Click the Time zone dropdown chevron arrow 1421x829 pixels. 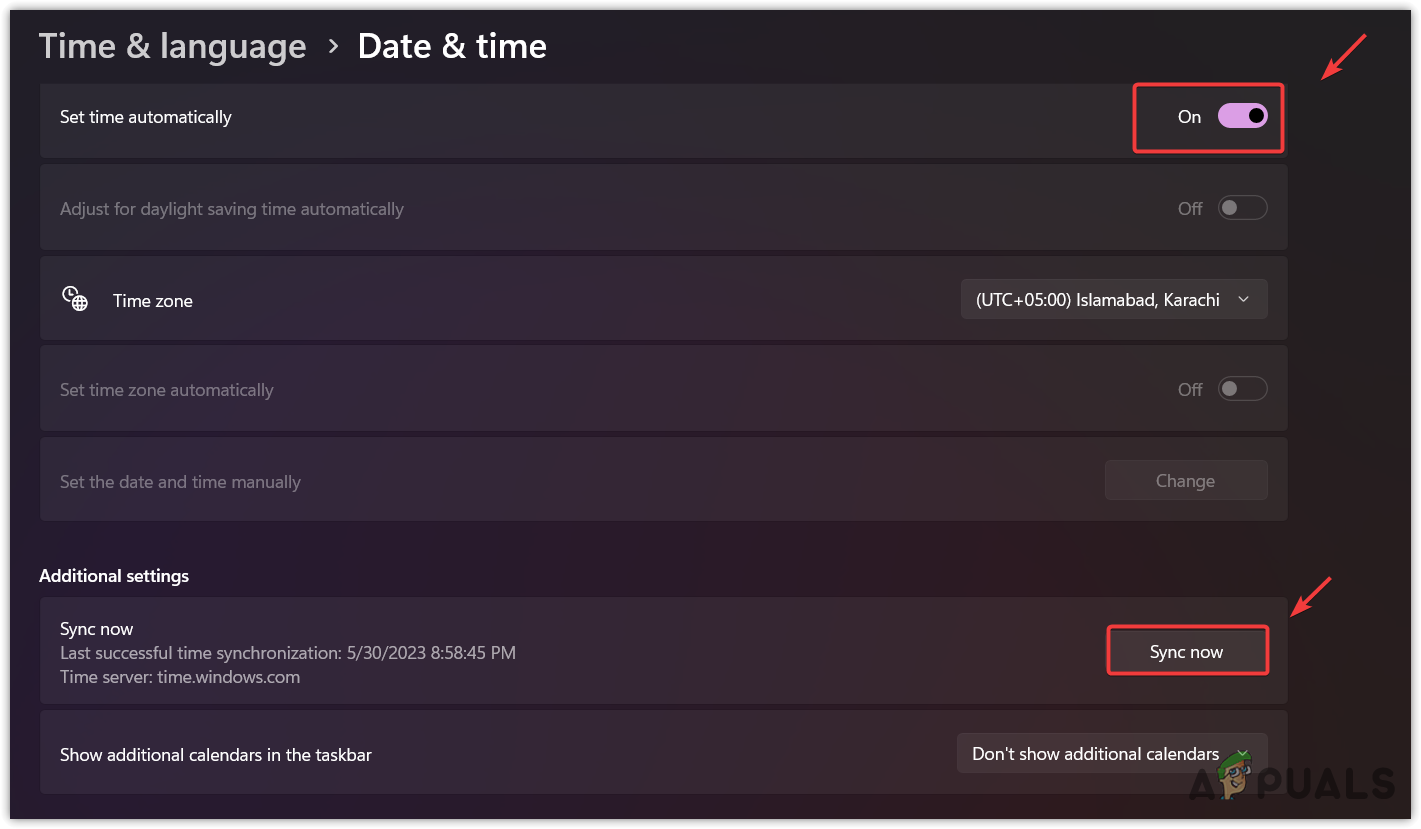(1243, 299)
